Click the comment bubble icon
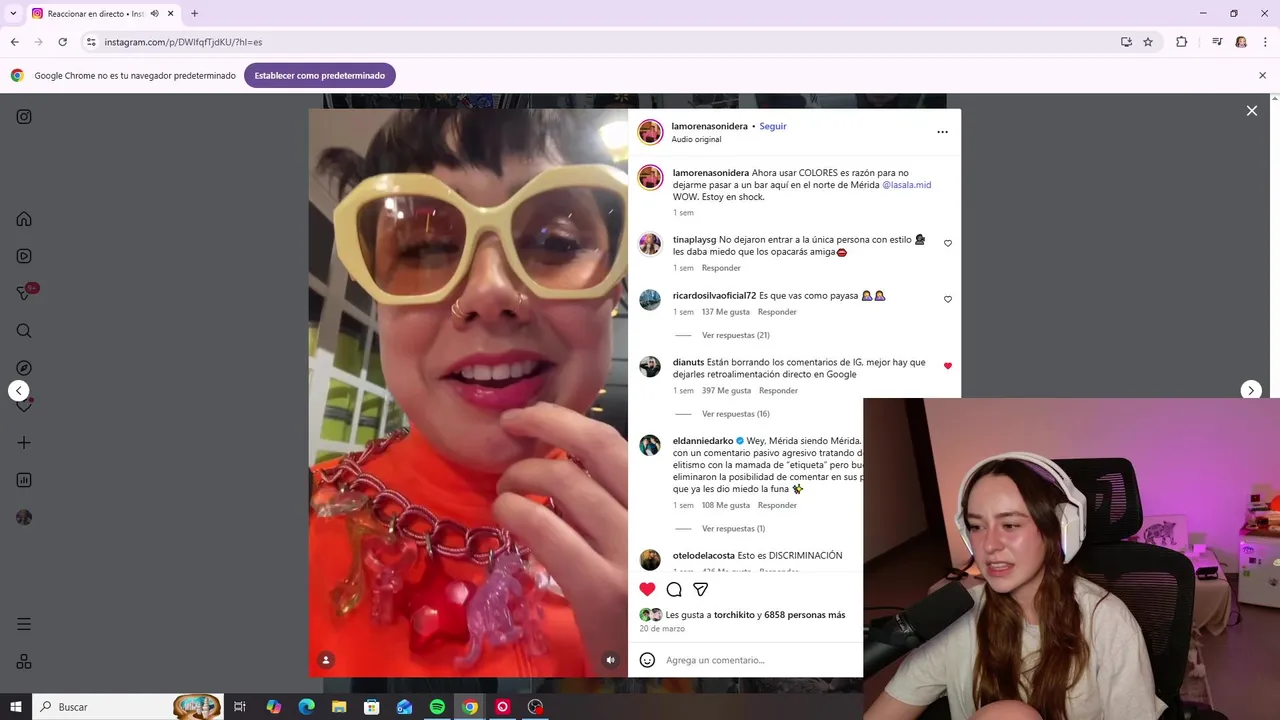1280x720 pixels. [x=674, y=589]
